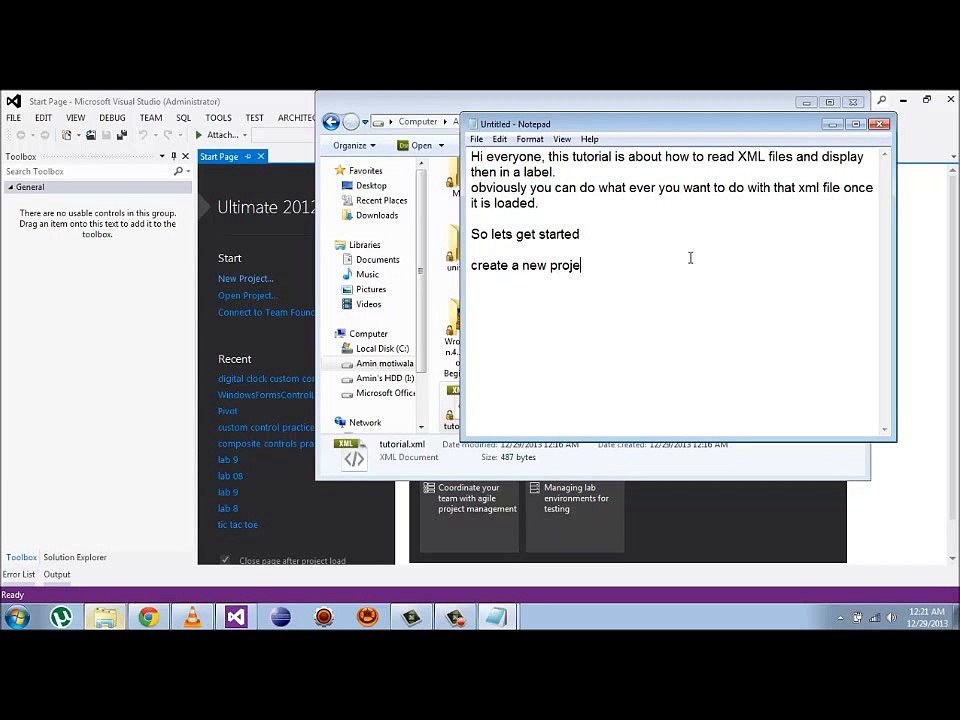Open Windows Explorer from the taskbar

click(x=105, y=617)
